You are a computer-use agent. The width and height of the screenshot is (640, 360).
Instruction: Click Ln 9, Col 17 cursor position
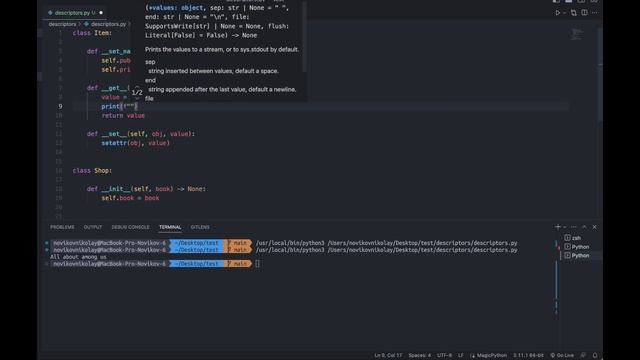pos(388,355)
